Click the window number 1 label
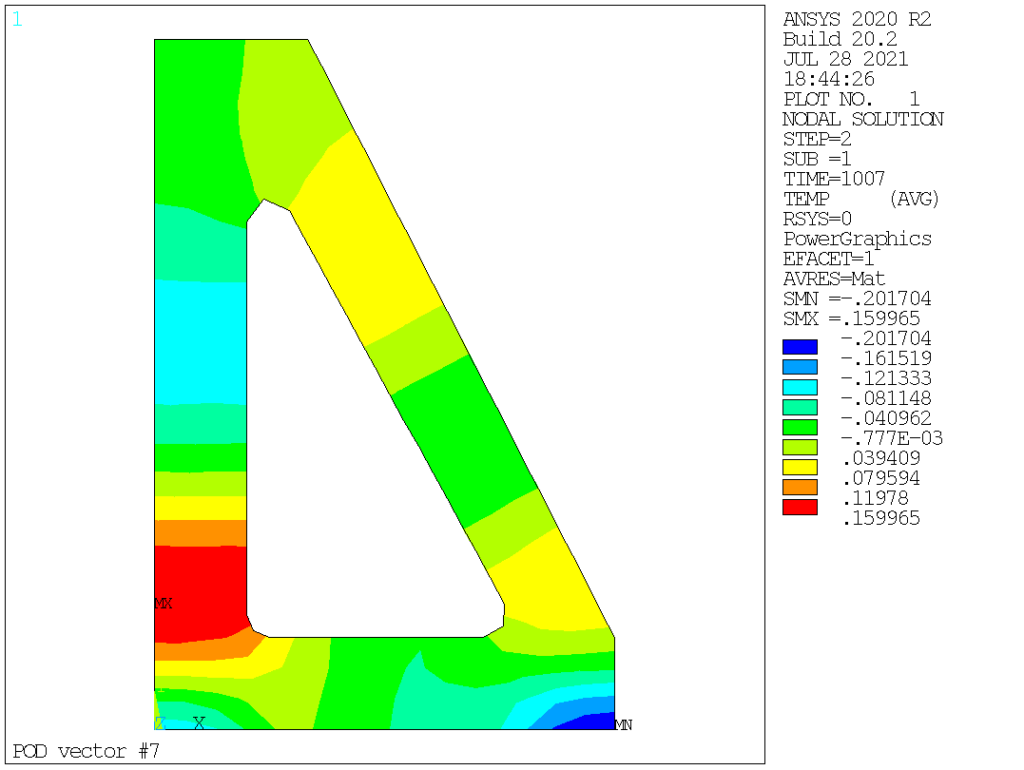The image size is (1024, 770). tap(18, 20)
